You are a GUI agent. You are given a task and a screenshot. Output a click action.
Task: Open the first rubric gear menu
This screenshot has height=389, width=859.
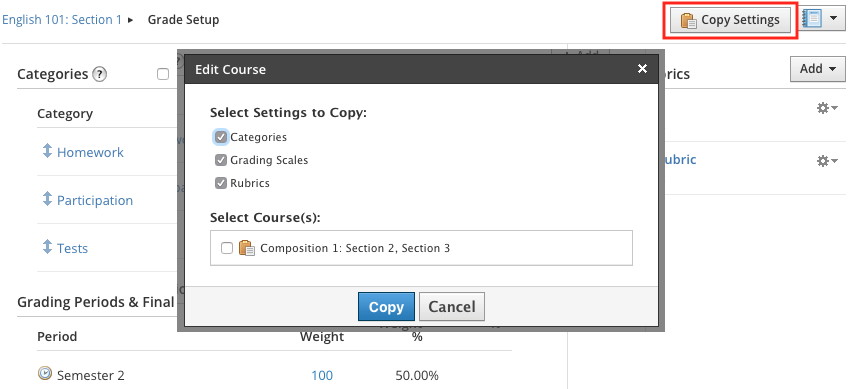(x=827, y=108)
